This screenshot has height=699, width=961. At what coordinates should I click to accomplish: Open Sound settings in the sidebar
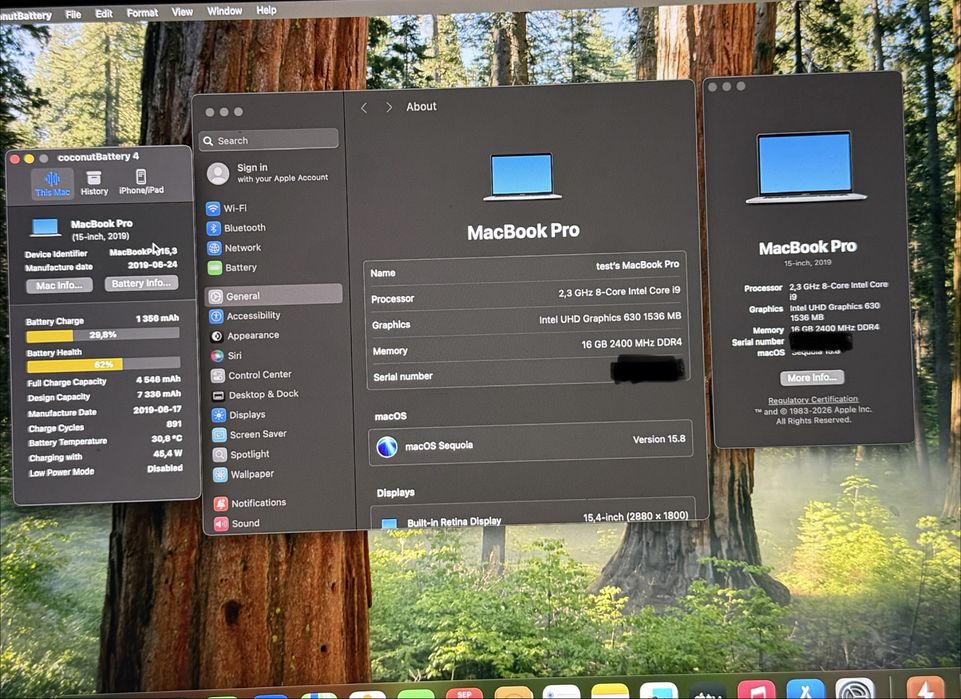[237, 523]
